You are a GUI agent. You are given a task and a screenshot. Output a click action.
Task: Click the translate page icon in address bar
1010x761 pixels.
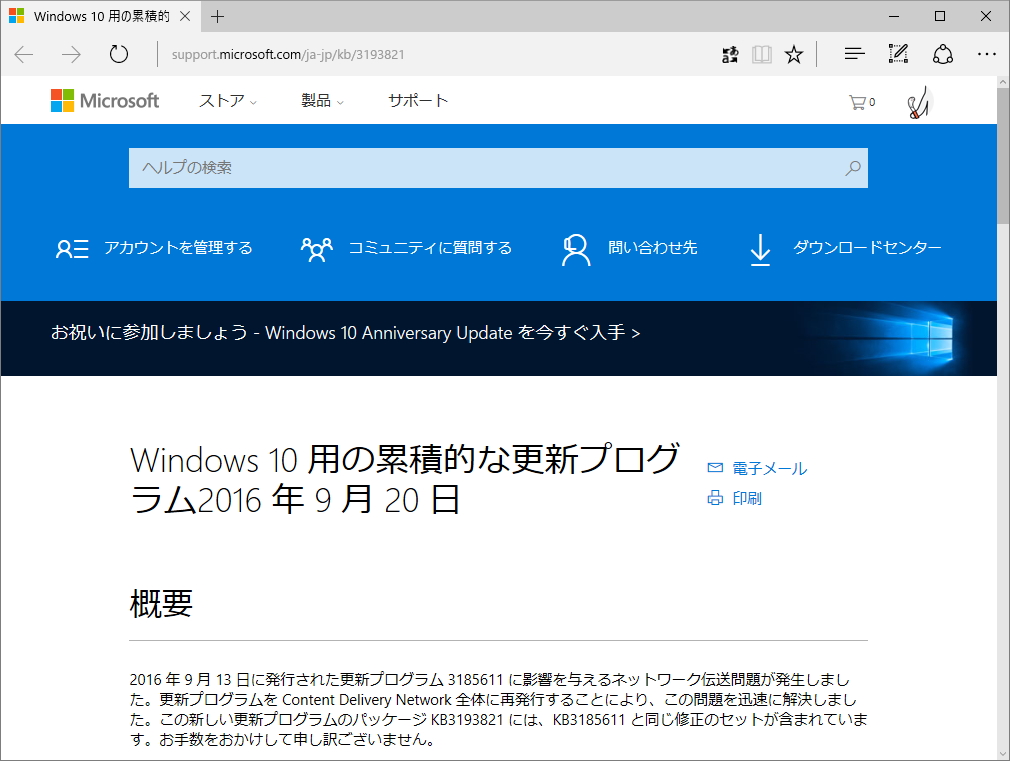coord(730,55)
